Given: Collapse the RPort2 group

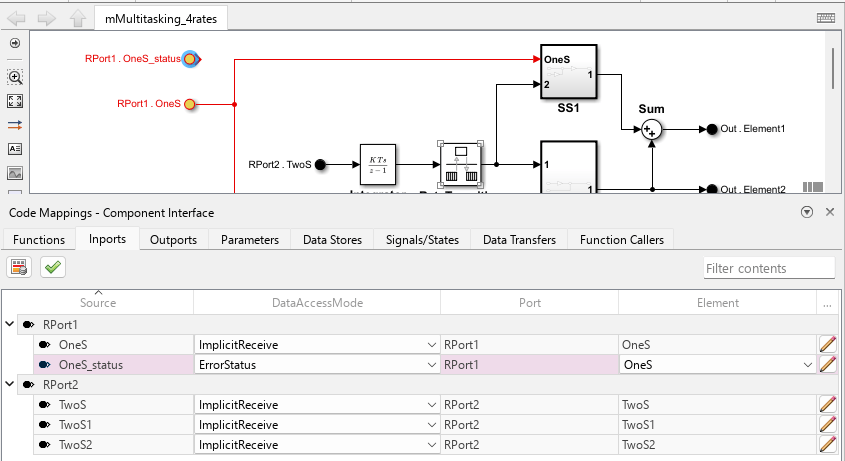Looking at the screenshot, I should (10, 384).
